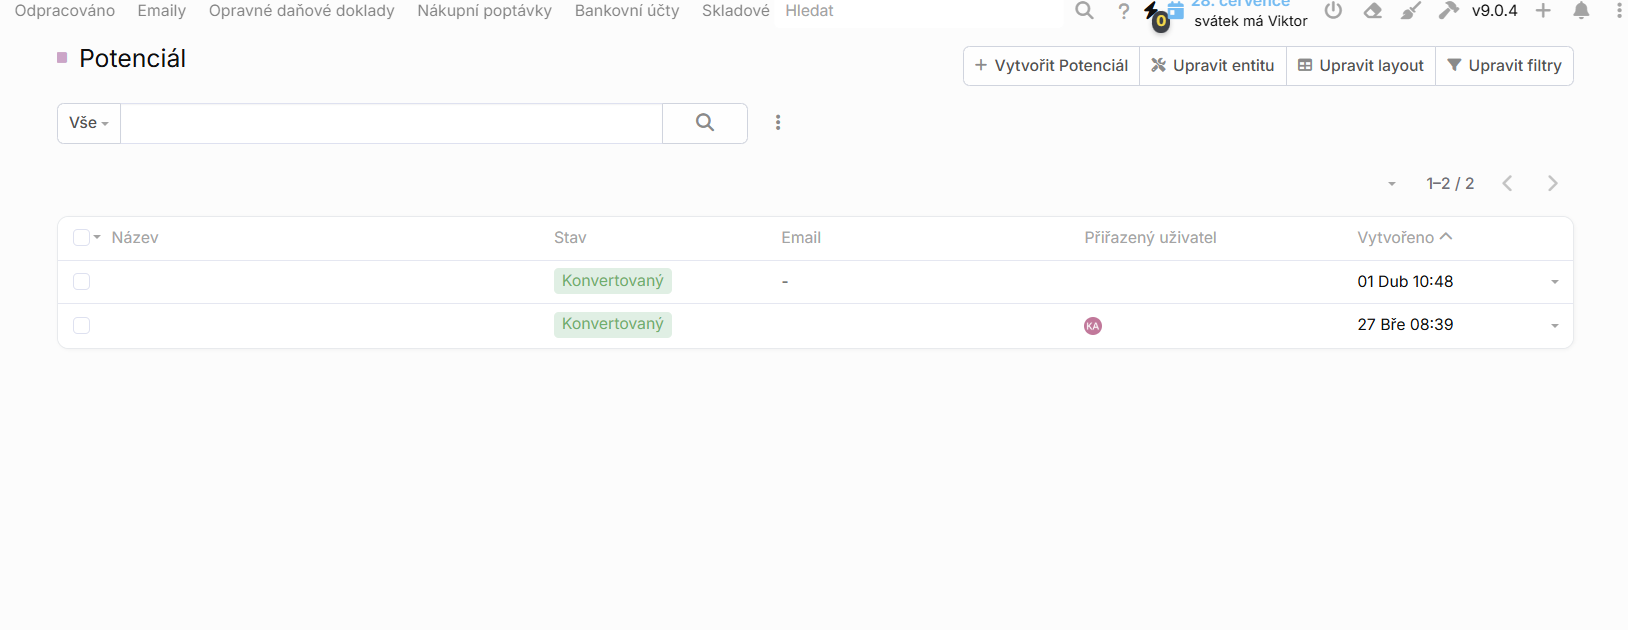Check the row created 27 Bře 08:39
1628x630 pixels.
tap(82, 326)
